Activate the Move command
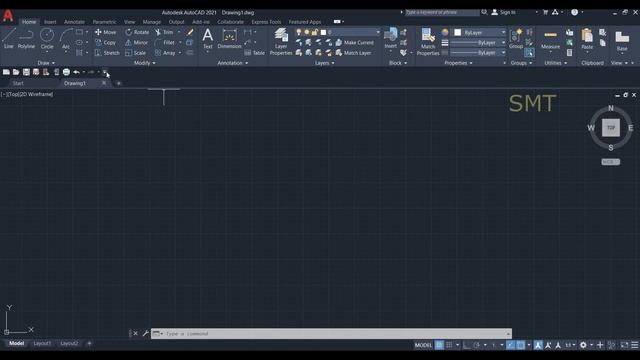Screen dimensions: 640x360 tap(106, 32)
